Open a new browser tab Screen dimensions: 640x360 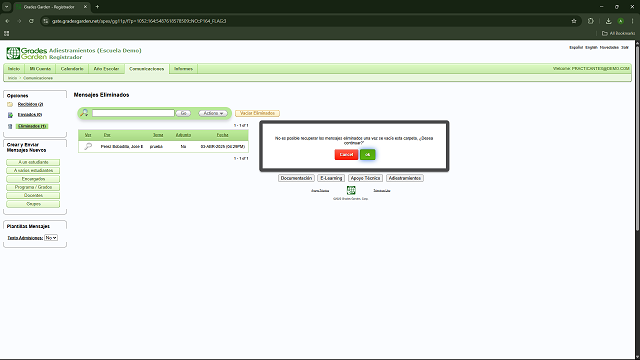tap(97, 7)
